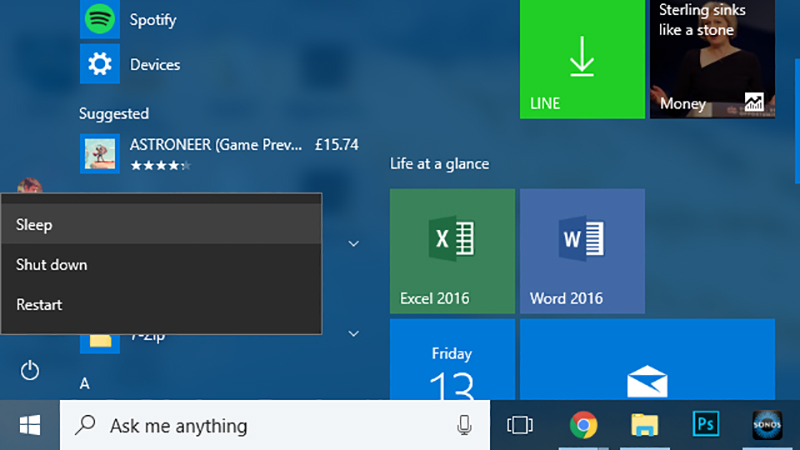Viewport: 800px width, 450px height.
Task: Click the Suggested section heading
Action: (114, 114)
